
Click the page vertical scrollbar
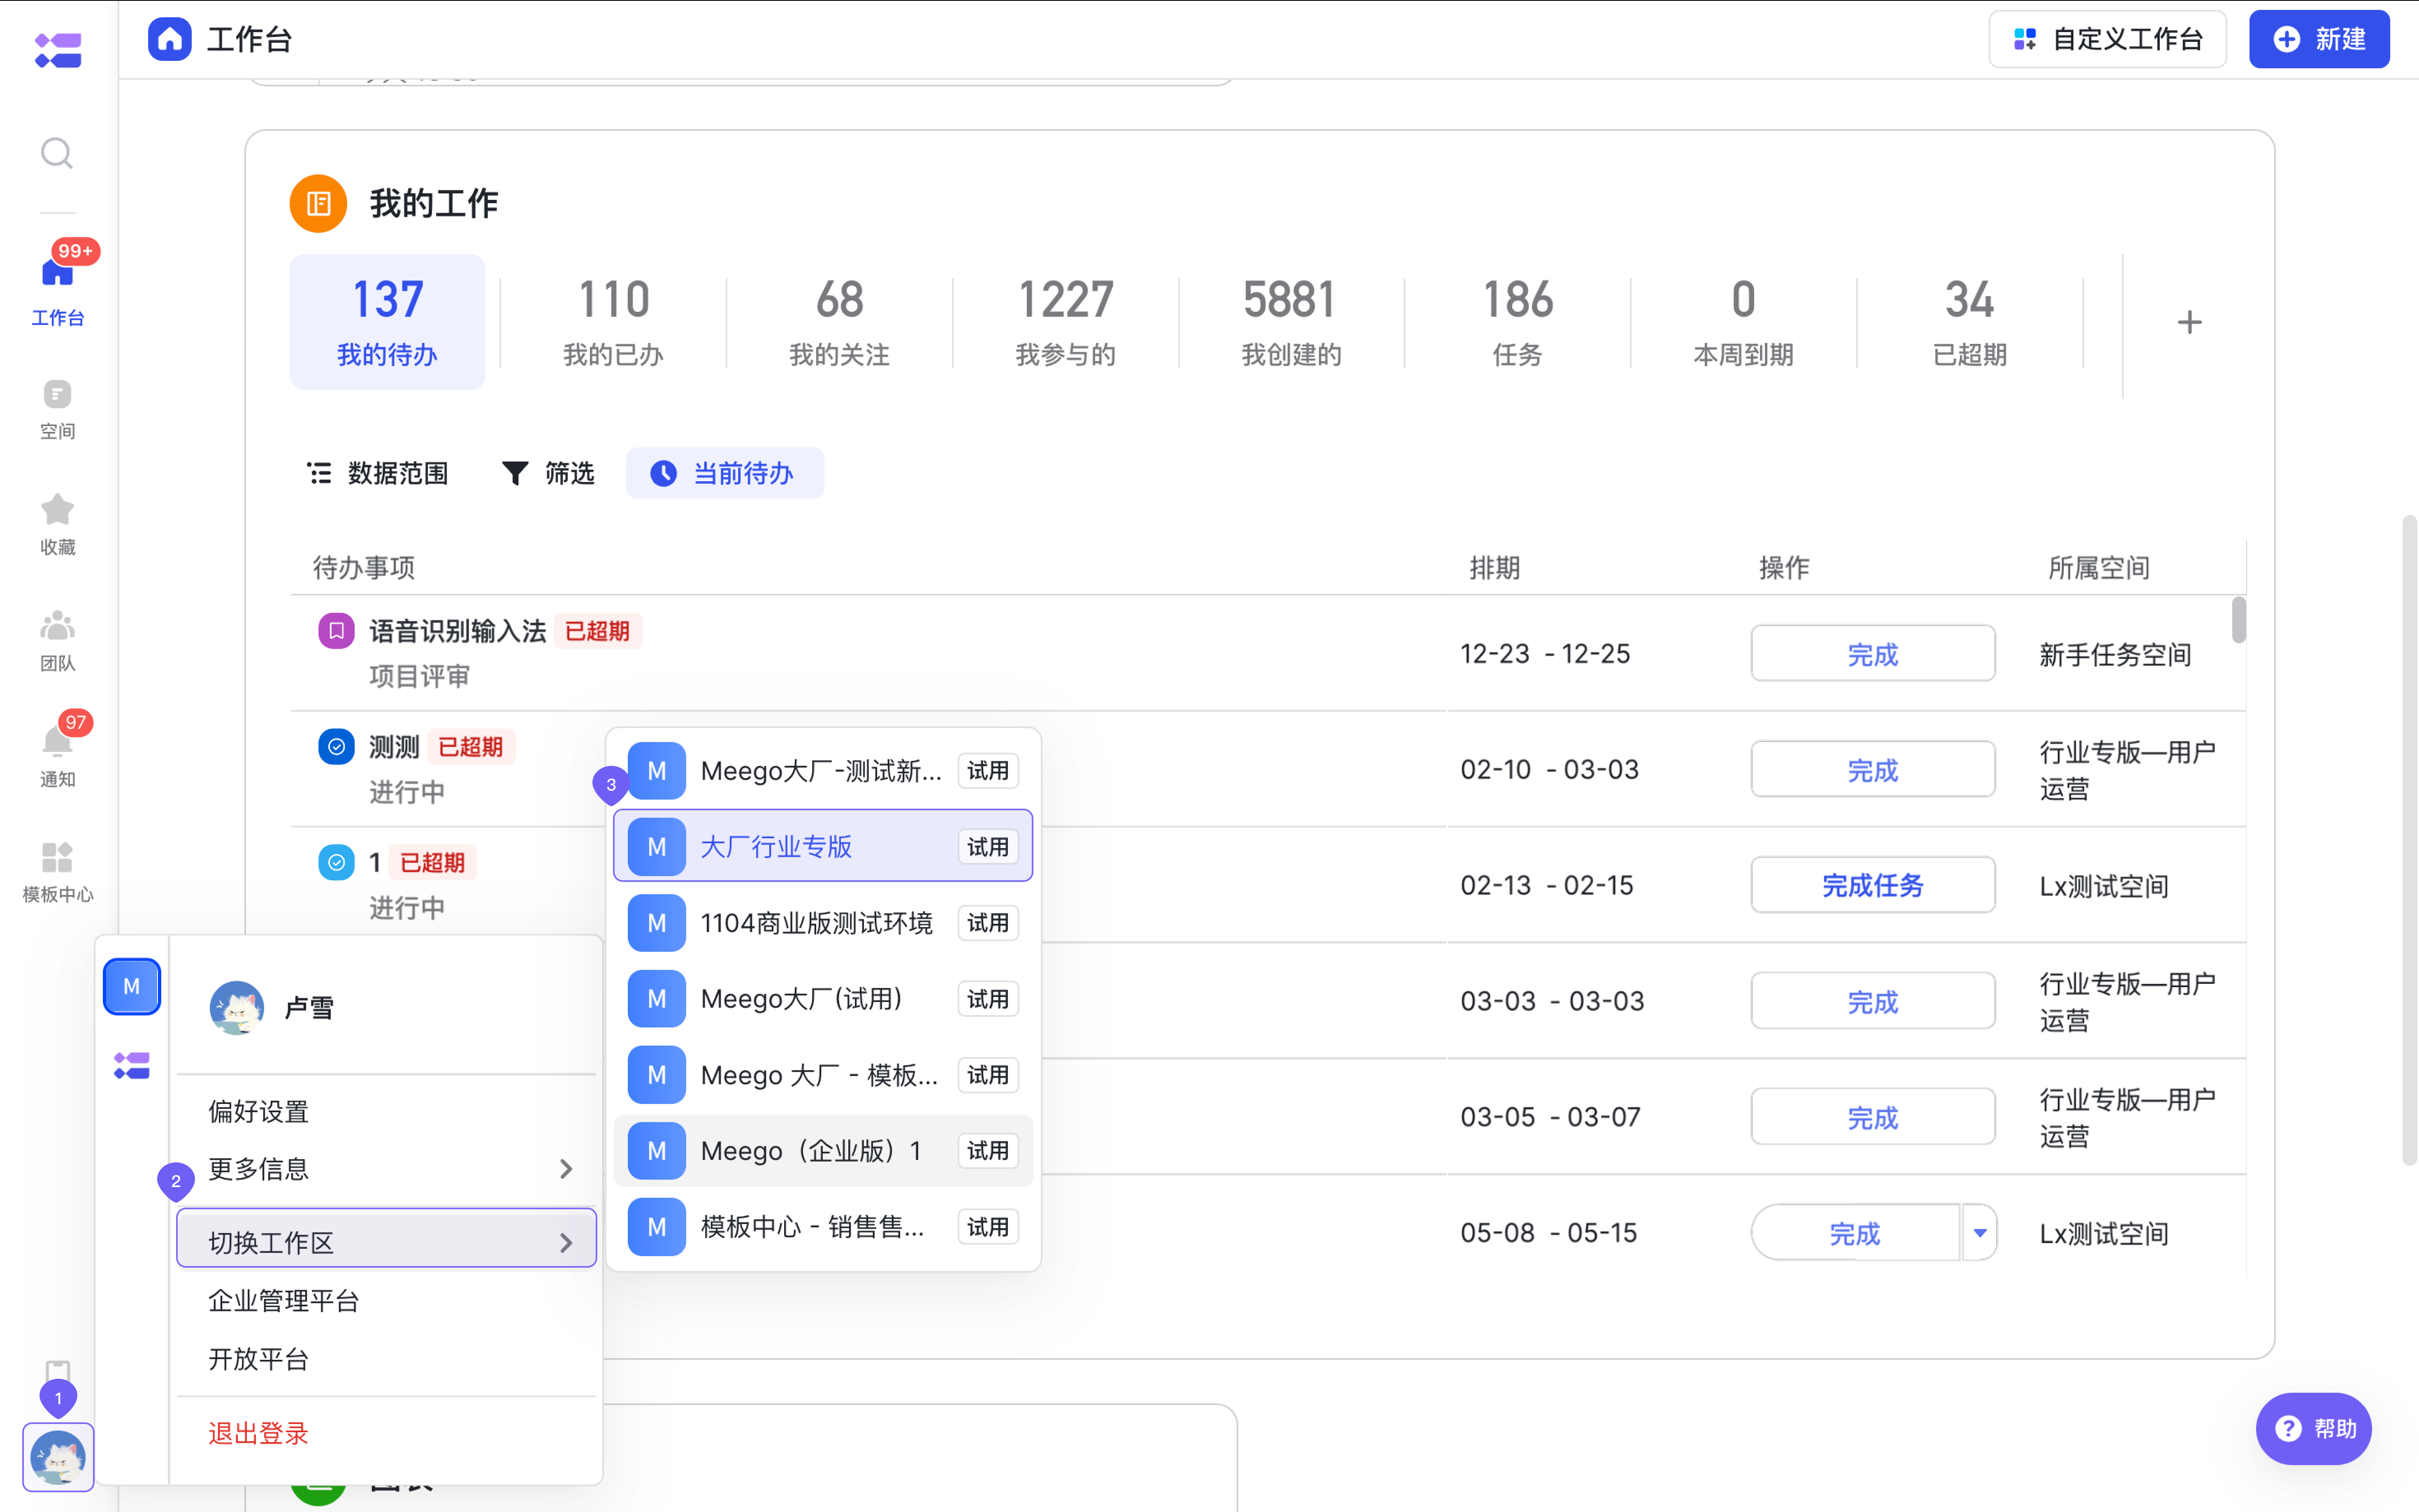2409,840
